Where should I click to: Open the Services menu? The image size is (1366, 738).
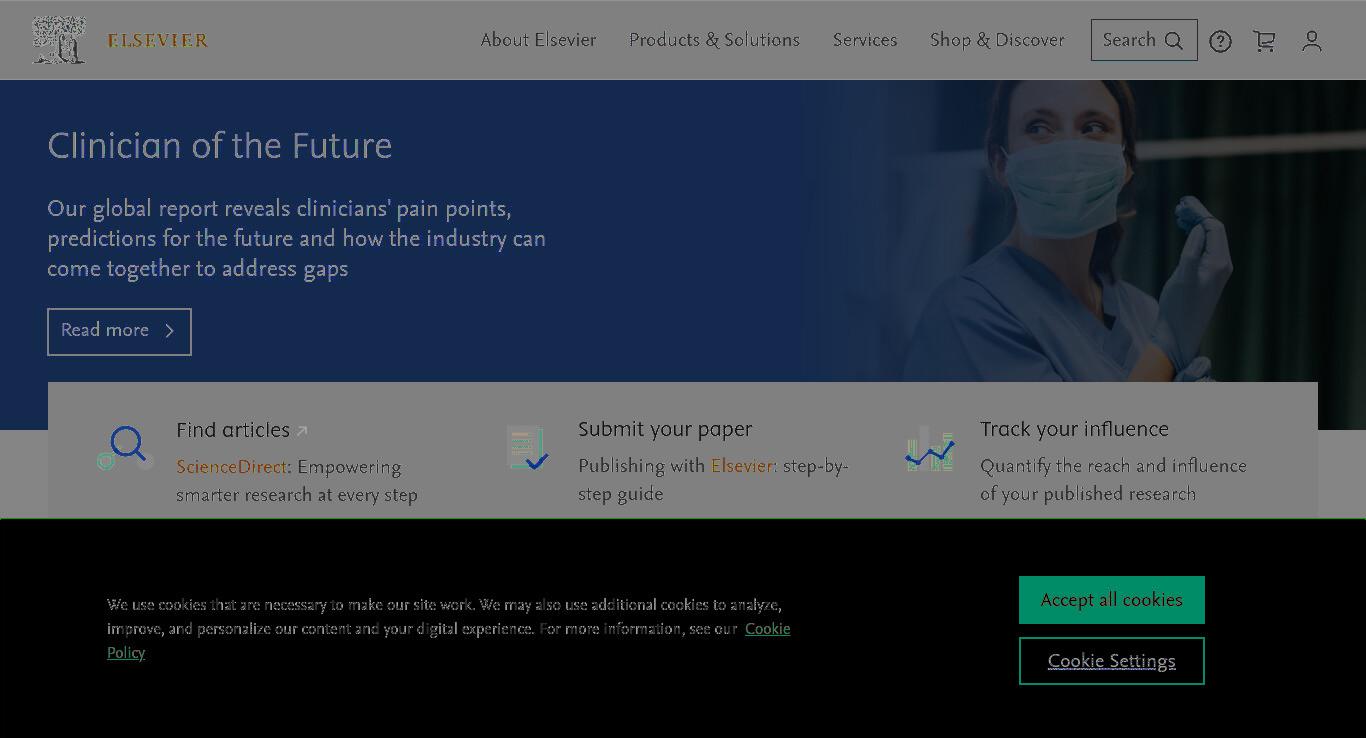point(865,40)
